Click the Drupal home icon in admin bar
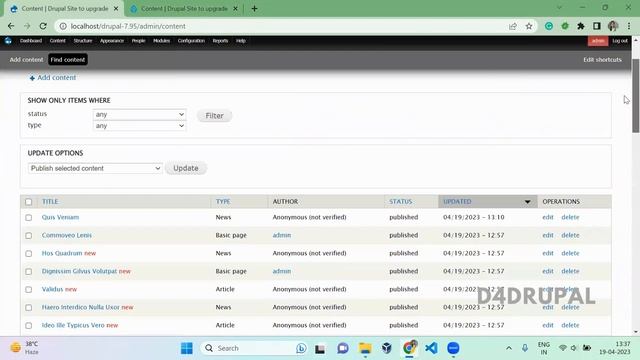Screen dimensions: 640x360 pos(8,41)
